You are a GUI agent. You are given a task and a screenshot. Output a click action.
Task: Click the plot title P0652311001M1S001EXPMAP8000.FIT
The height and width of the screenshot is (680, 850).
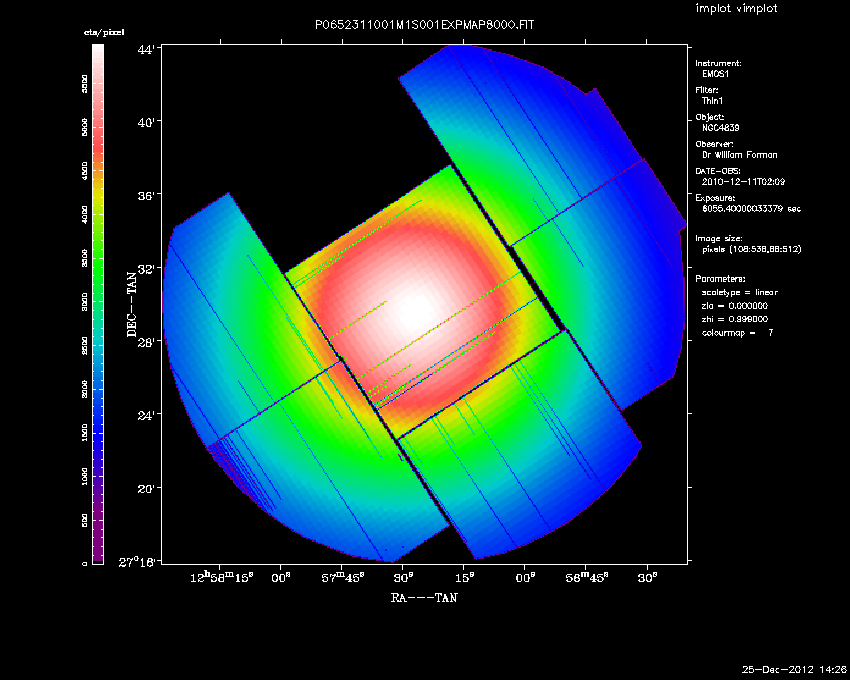(x=424, y=25)
